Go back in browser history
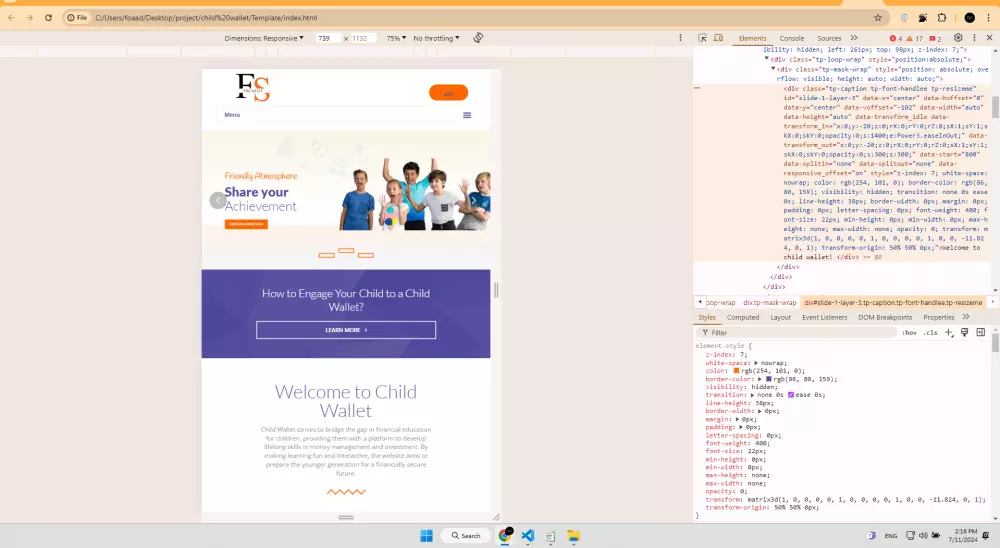This screenshot has width=1000, height=548. 11,18
